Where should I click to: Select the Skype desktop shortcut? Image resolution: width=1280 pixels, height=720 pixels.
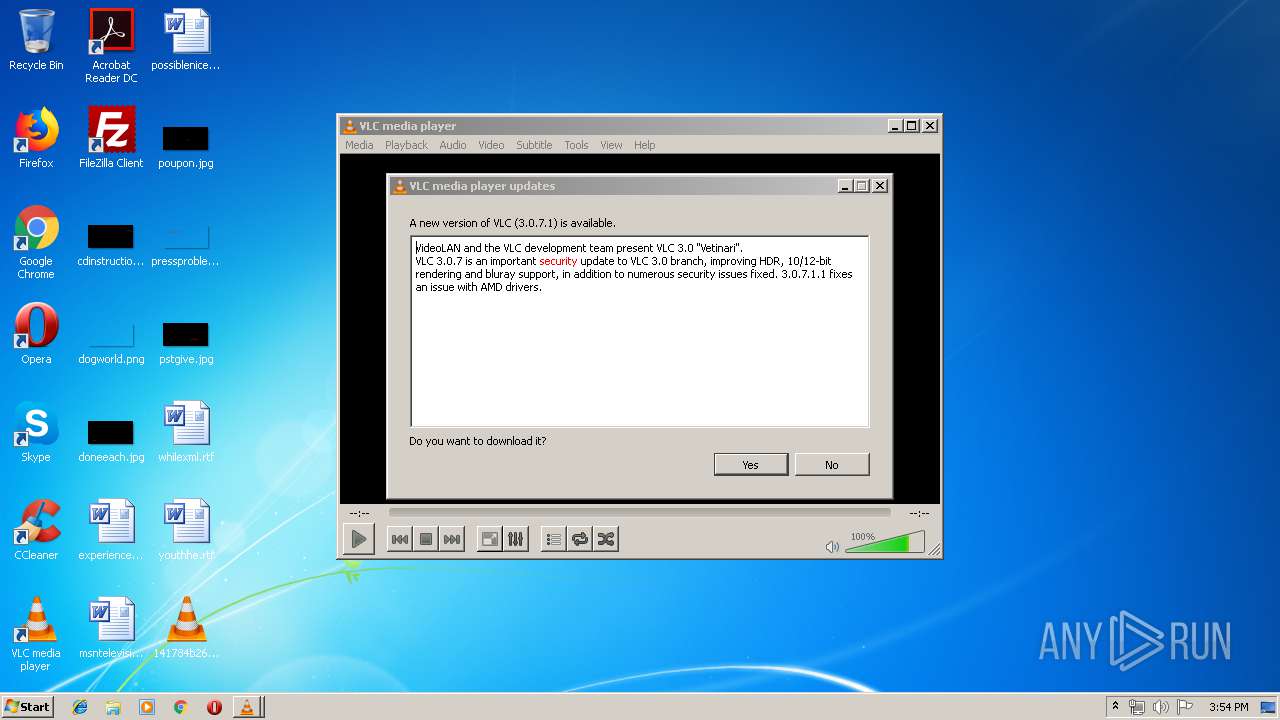[36, 432]
